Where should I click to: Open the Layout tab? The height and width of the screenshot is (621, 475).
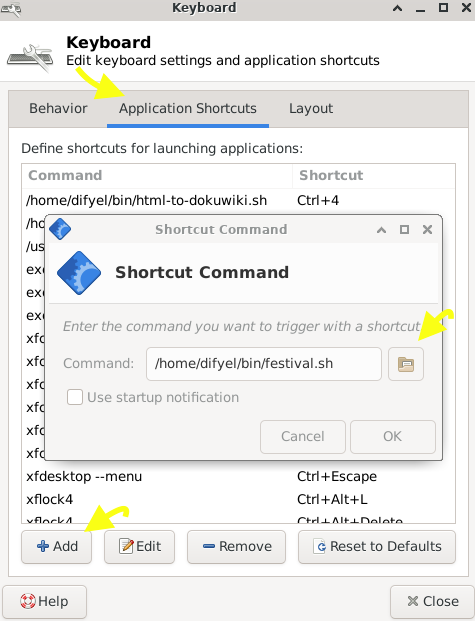(x=311, y=109)
